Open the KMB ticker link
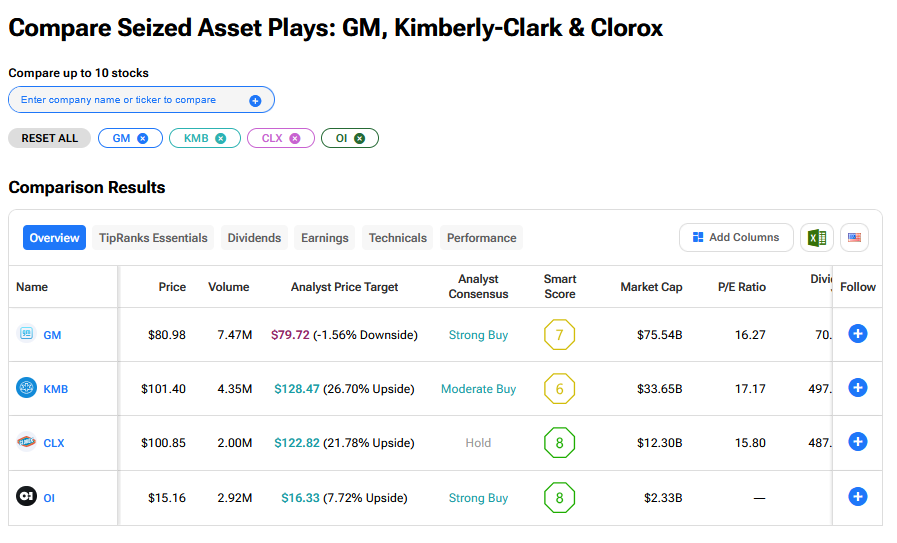897x543 pixels. tap(55, 389)
